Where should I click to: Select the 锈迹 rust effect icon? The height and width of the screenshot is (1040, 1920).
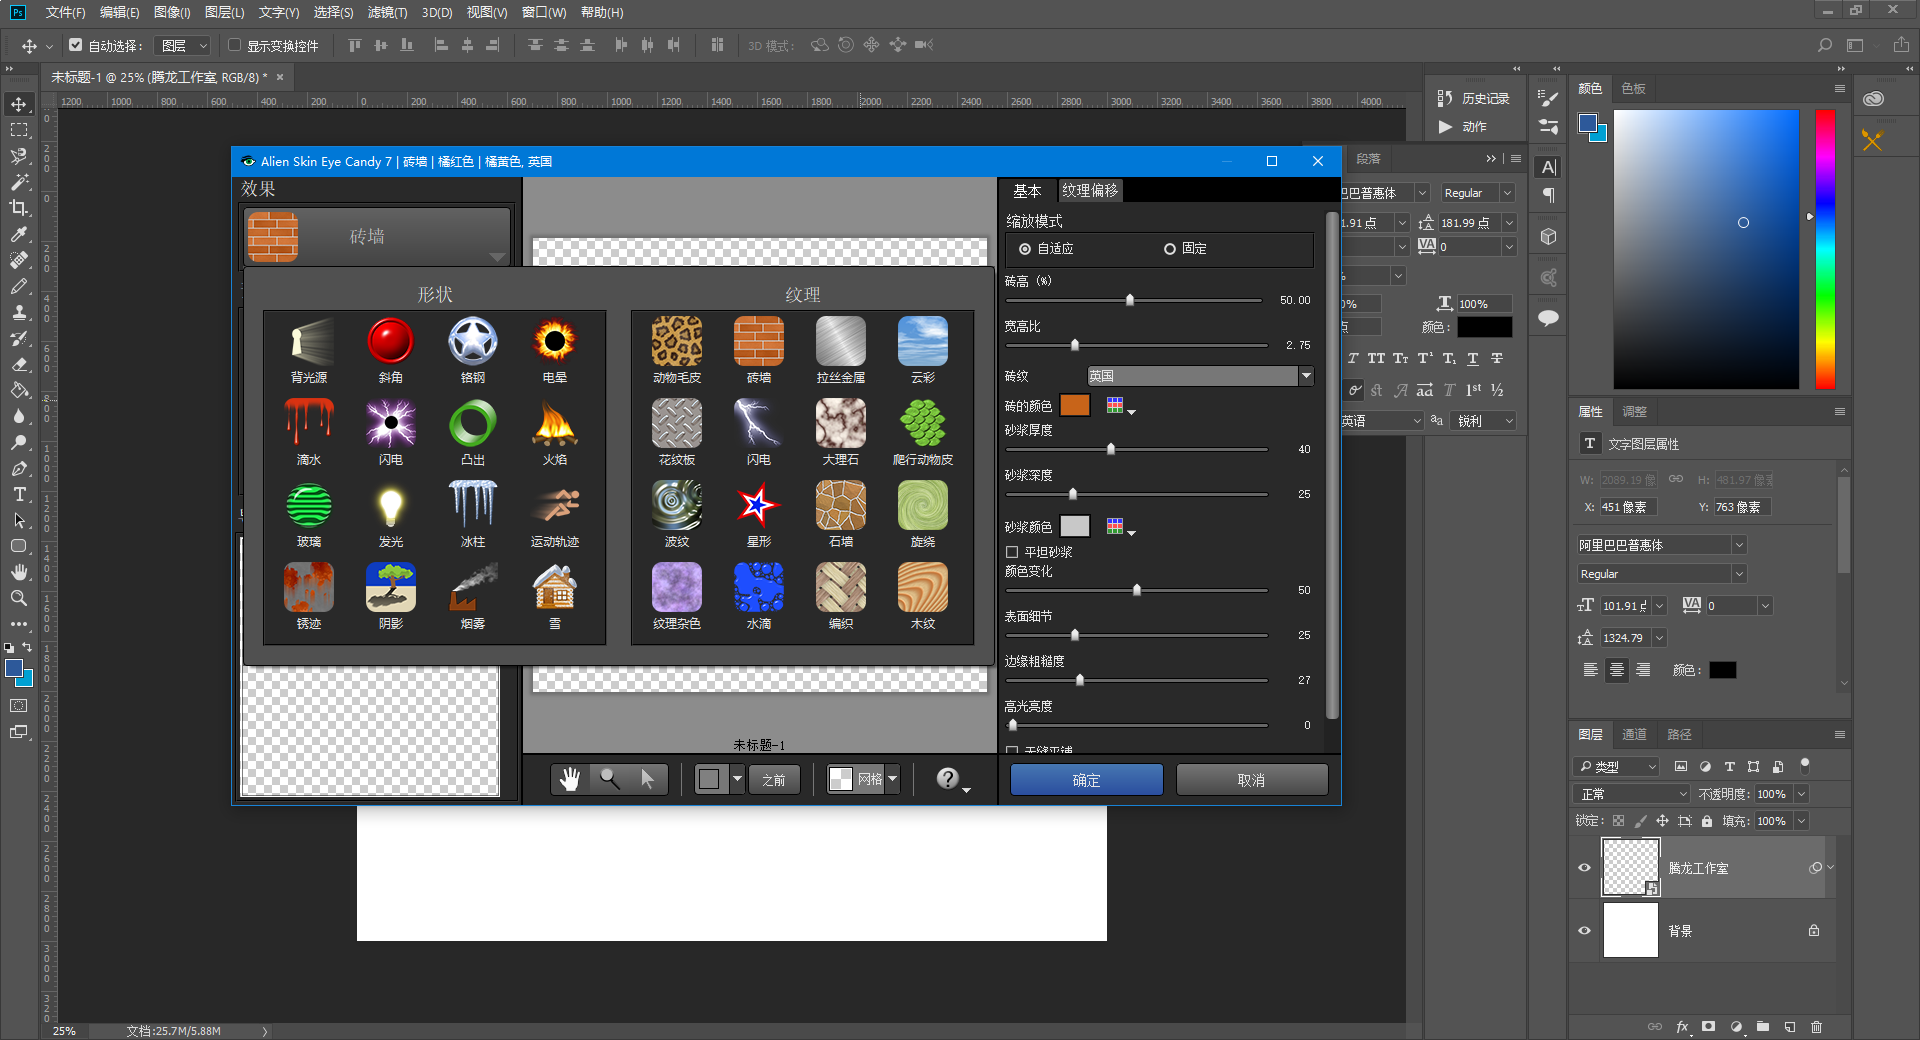click(309, 588)
